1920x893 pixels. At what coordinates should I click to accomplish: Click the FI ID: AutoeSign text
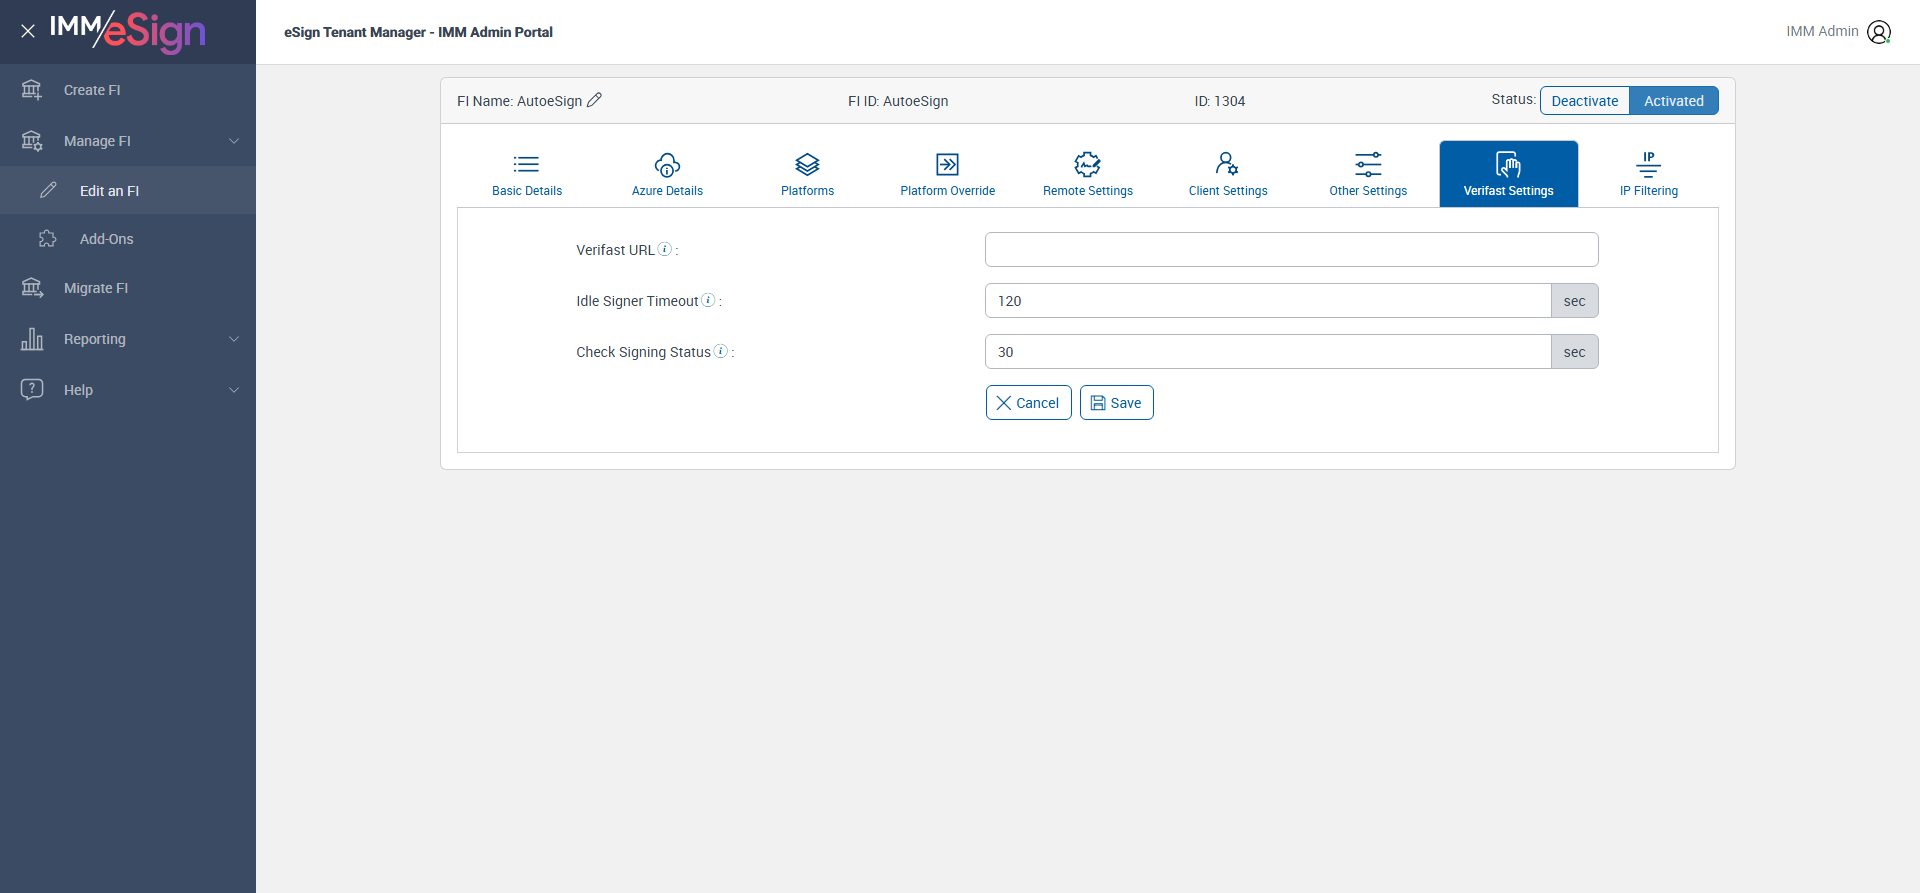(x=898, y=101)
